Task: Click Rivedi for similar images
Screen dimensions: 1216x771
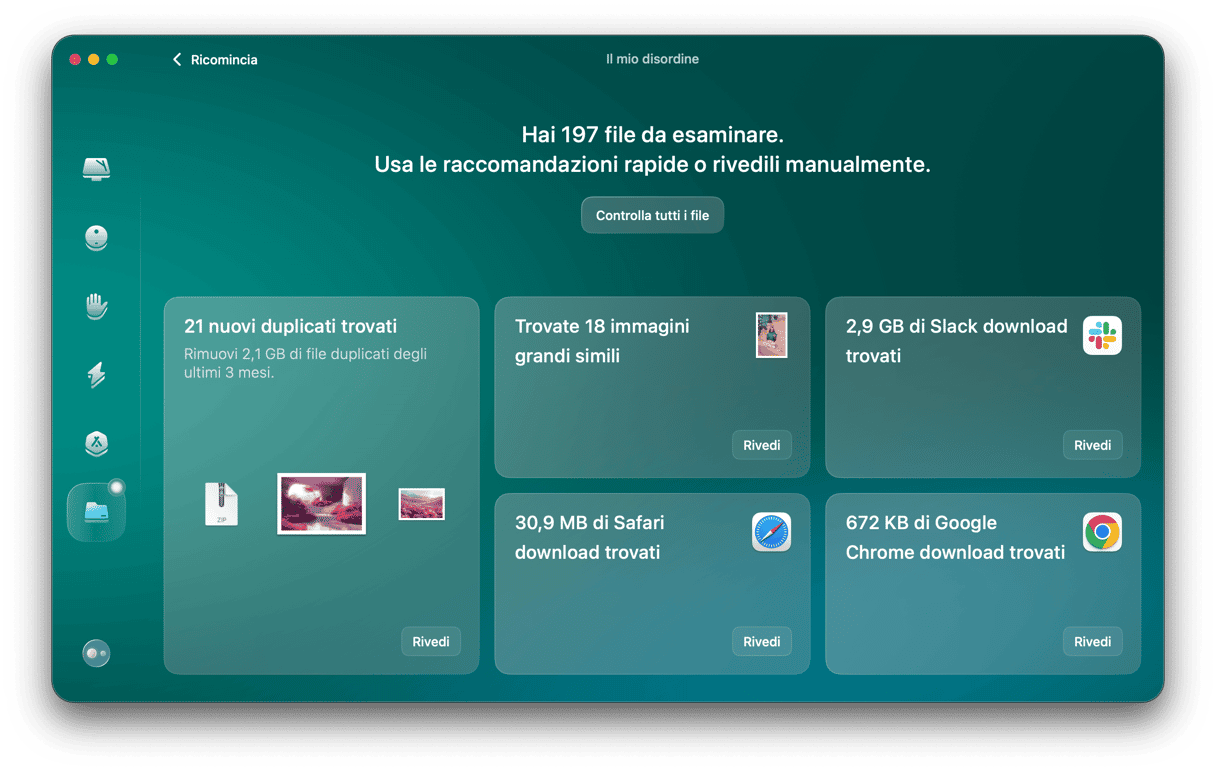Action: (x=761, y=445)
